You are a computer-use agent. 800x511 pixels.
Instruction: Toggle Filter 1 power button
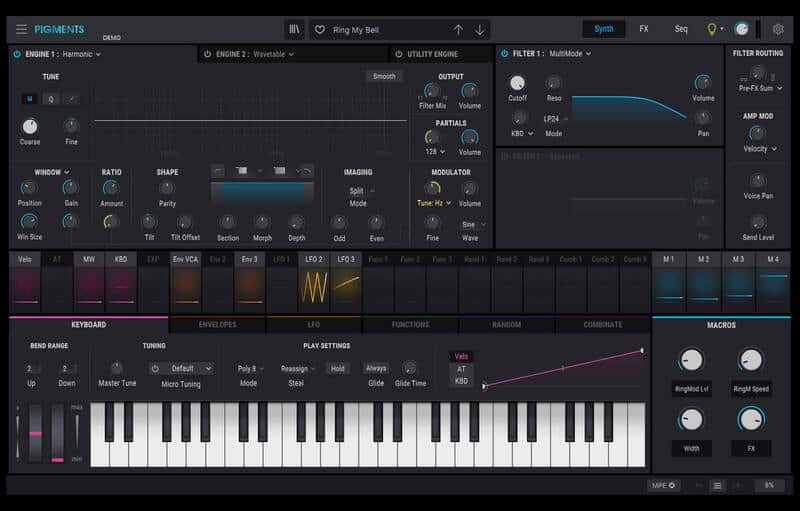coord(505,54)
